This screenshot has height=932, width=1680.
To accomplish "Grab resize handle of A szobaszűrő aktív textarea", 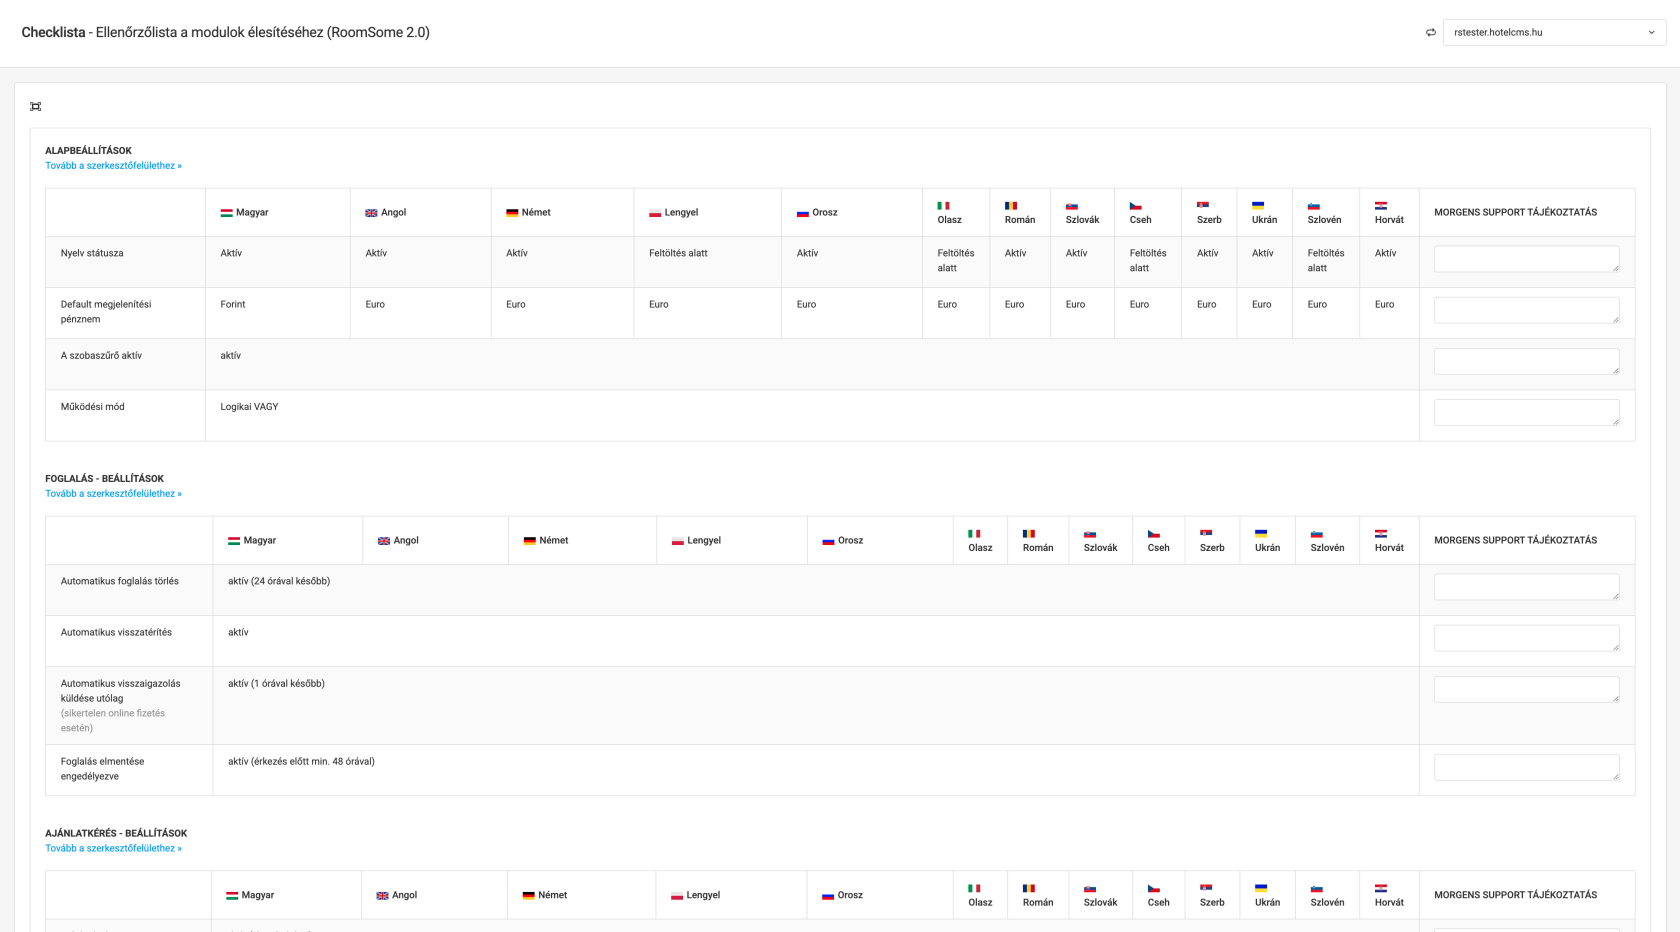I will coord(1615,370).
